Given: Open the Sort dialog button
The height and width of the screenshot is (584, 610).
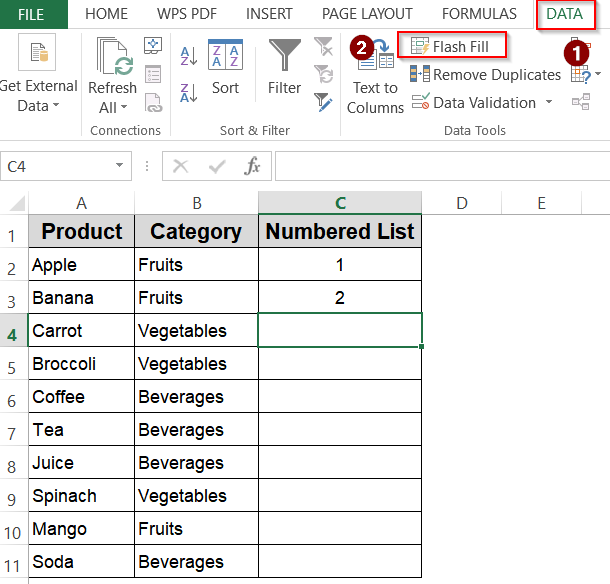Looking at the screenshot, I should click(225, 68).
